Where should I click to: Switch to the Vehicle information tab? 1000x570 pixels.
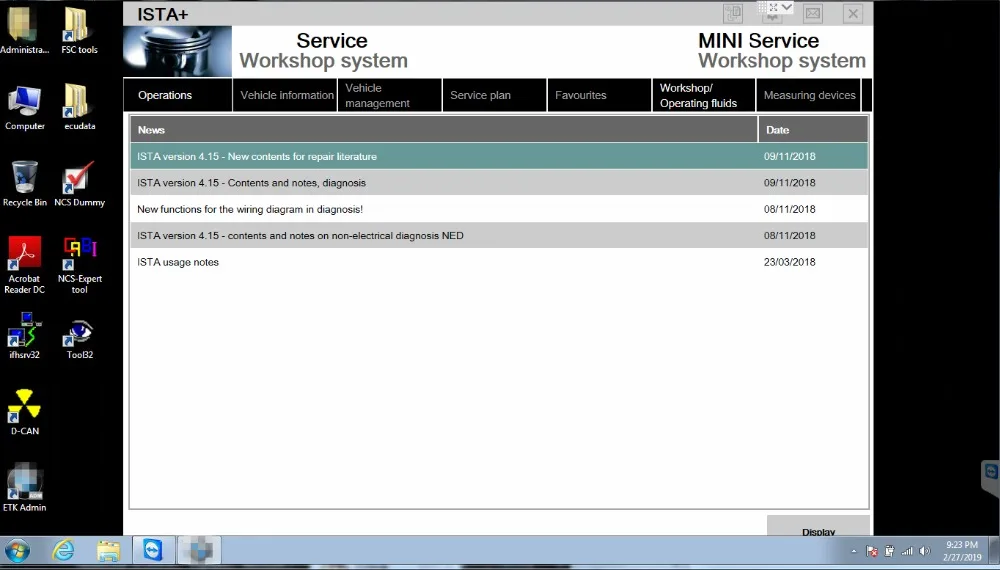(286, 95)
